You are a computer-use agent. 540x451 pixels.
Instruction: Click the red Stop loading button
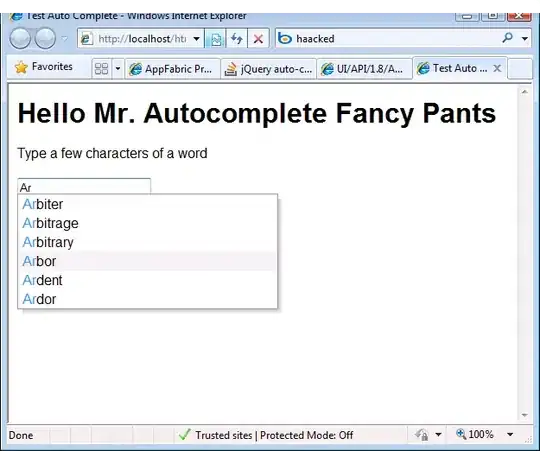tap(258, 39)
